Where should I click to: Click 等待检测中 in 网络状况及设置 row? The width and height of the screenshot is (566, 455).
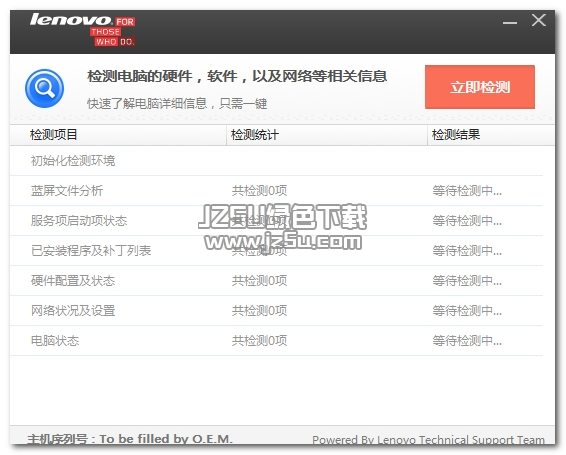467,311
